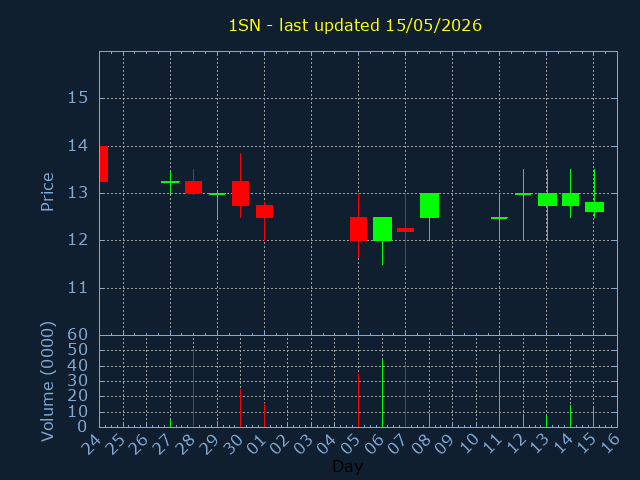
Task: Click the volume axis tick label 40
Action: tap(78, 365)
